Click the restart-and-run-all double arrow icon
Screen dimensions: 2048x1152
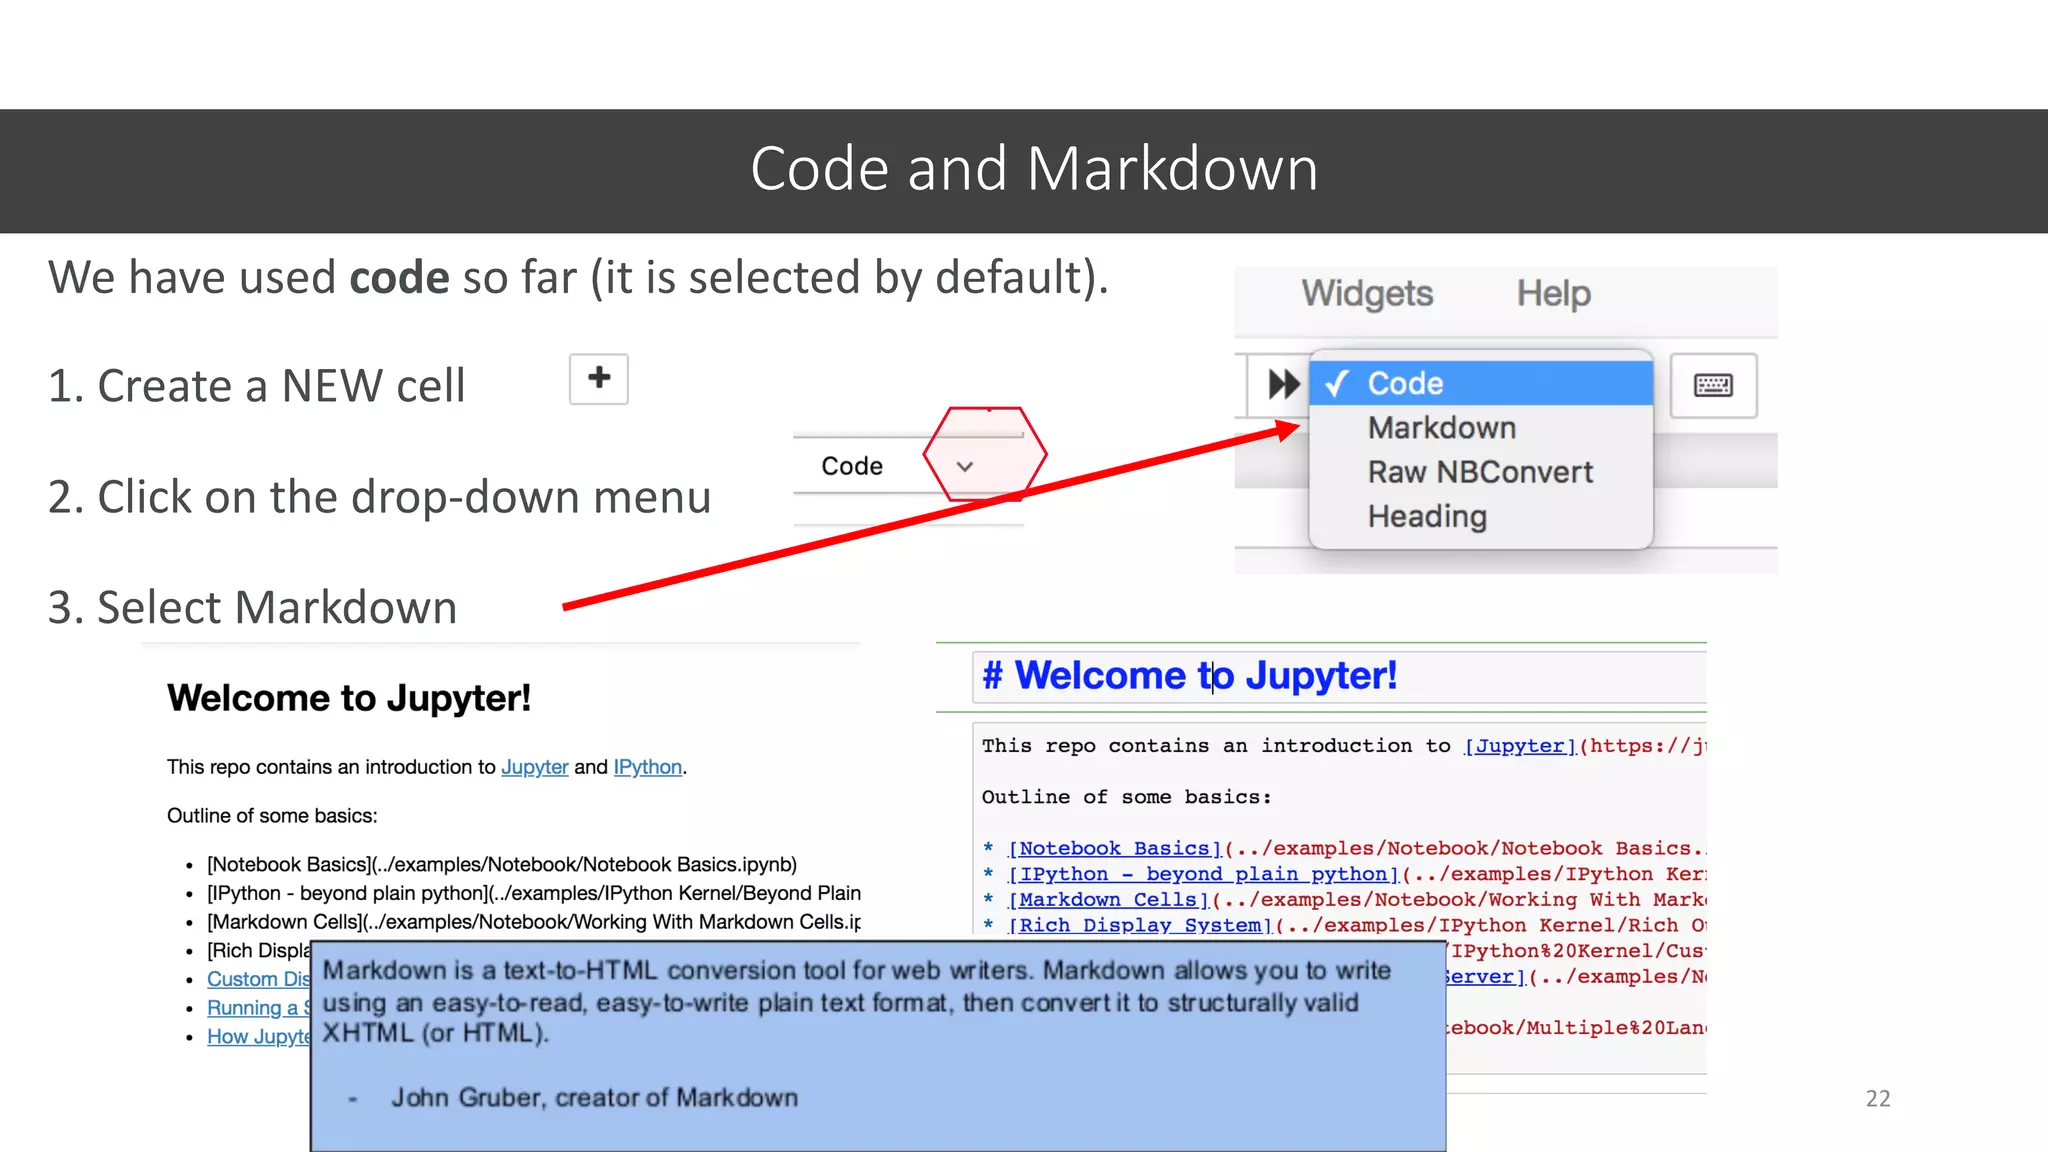click(1282, 384)
